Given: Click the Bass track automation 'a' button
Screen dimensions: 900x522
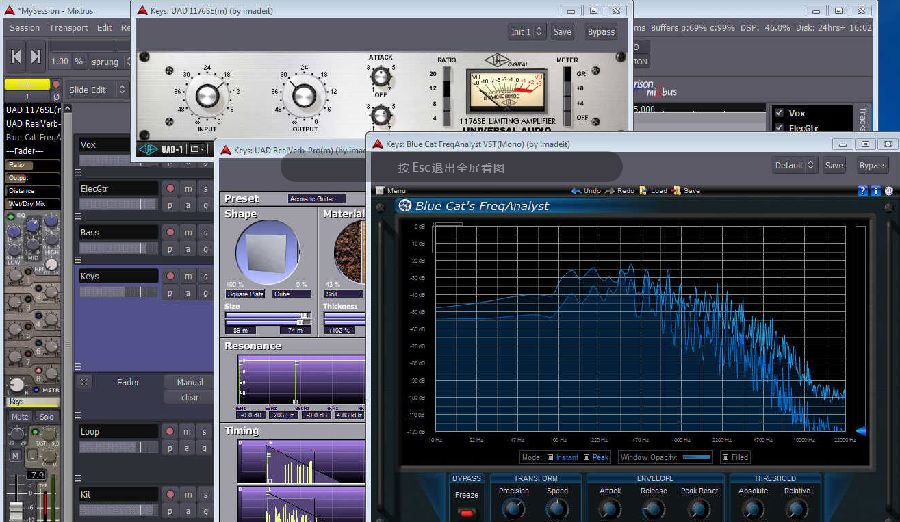Looking at the screenshot, I should coord(188,249).
